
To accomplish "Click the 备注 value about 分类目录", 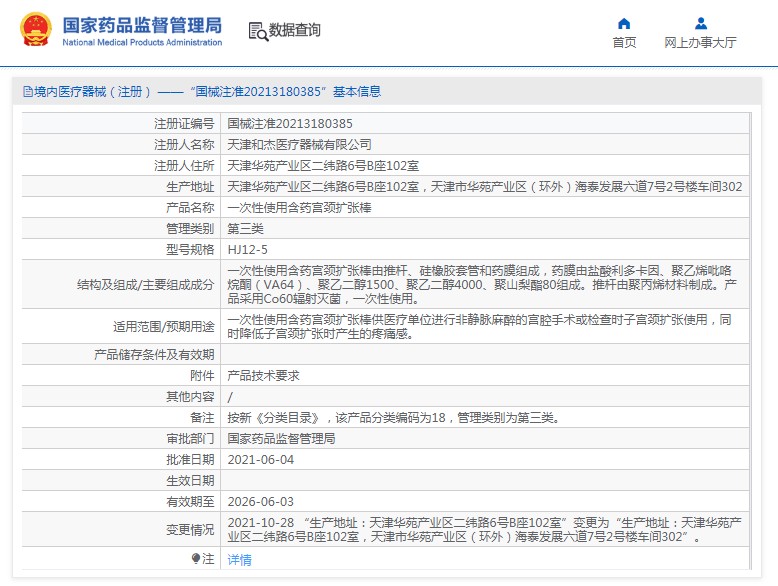I will [x=394, y=418].
